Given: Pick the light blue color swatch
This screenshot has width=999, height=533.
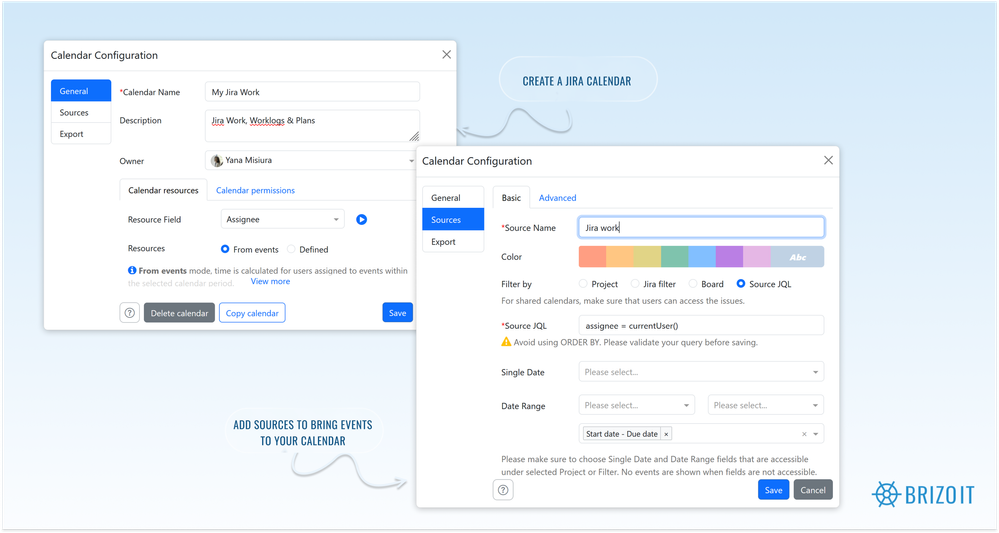Looking at the screenshot, I should click(702, 257).
